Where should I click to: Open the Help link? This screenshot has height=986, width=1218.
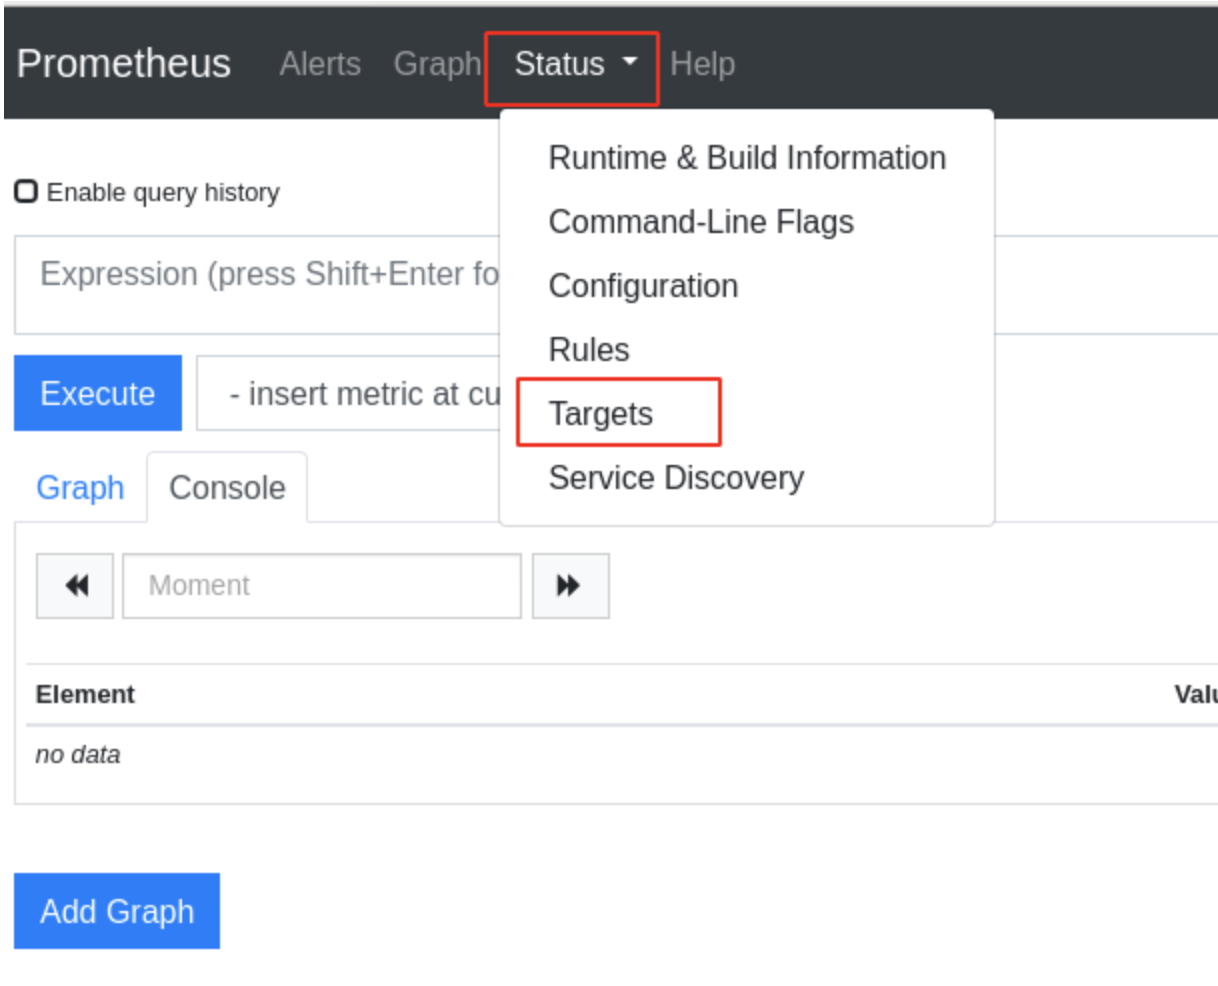coord(702,64)
